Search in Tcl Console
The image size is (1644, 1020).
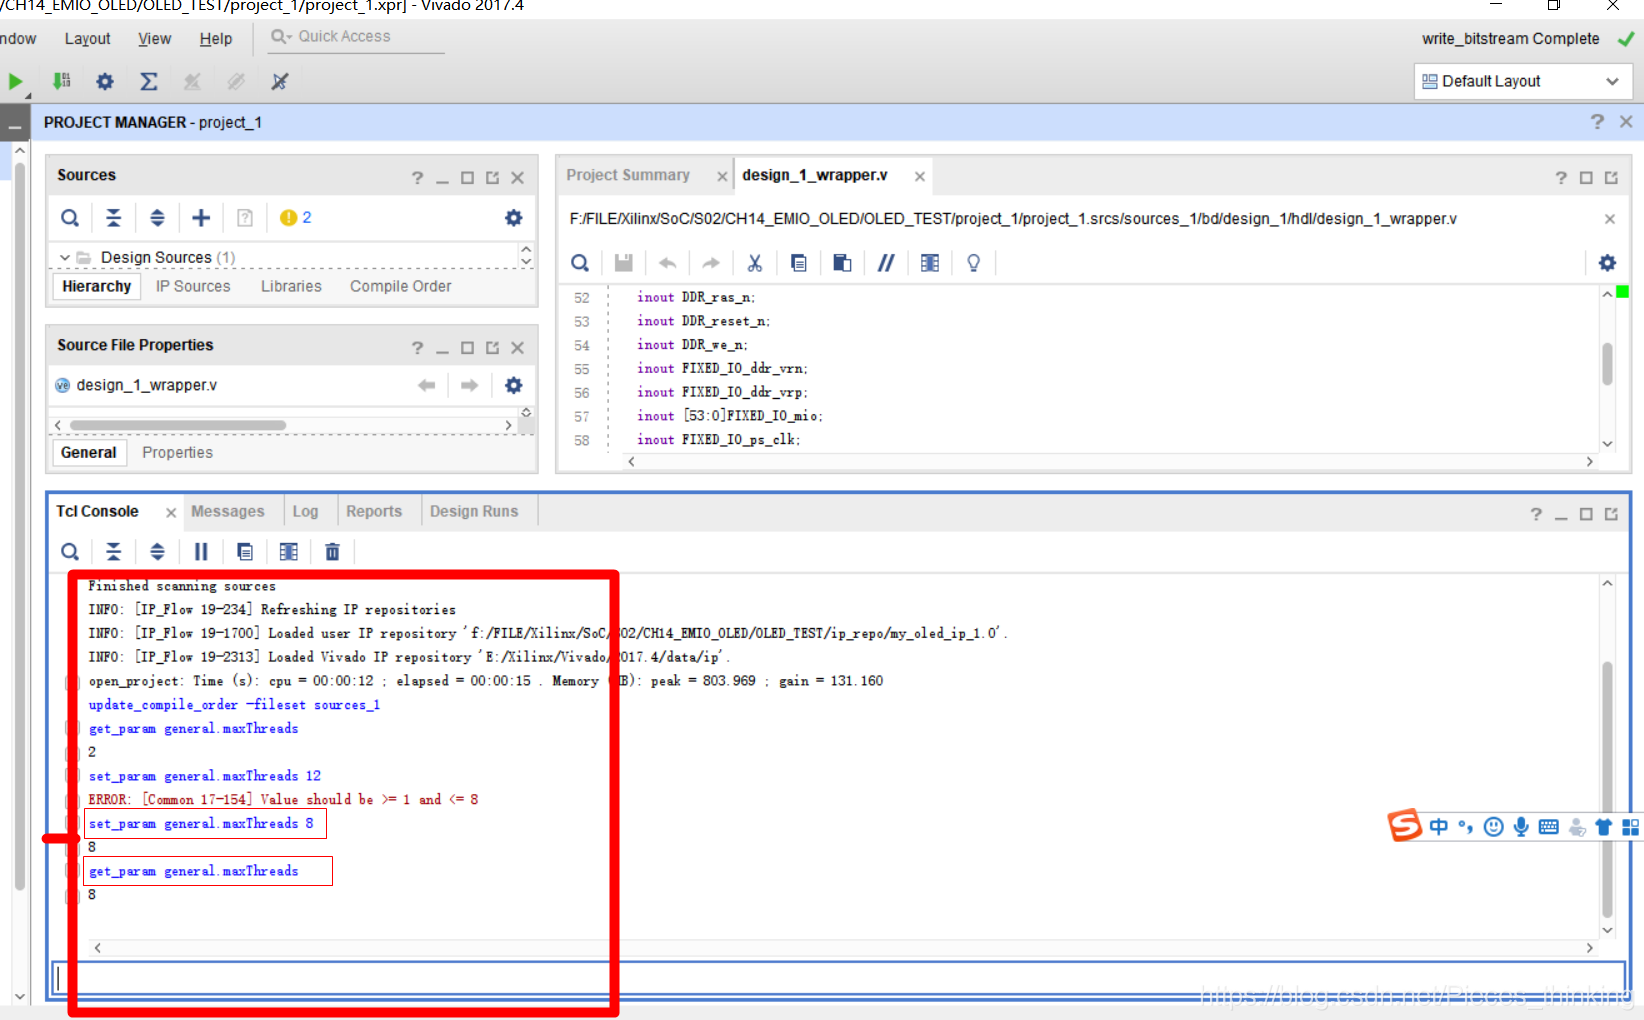tap(70, 552)
